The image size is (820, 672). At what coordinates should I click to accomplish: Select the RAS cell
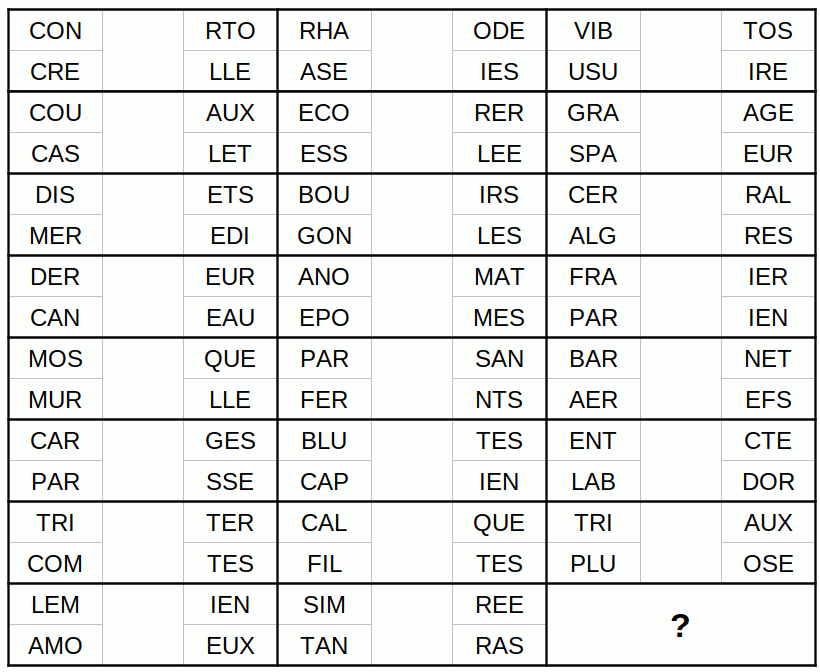pyautogui.click(x=499, y=646)
